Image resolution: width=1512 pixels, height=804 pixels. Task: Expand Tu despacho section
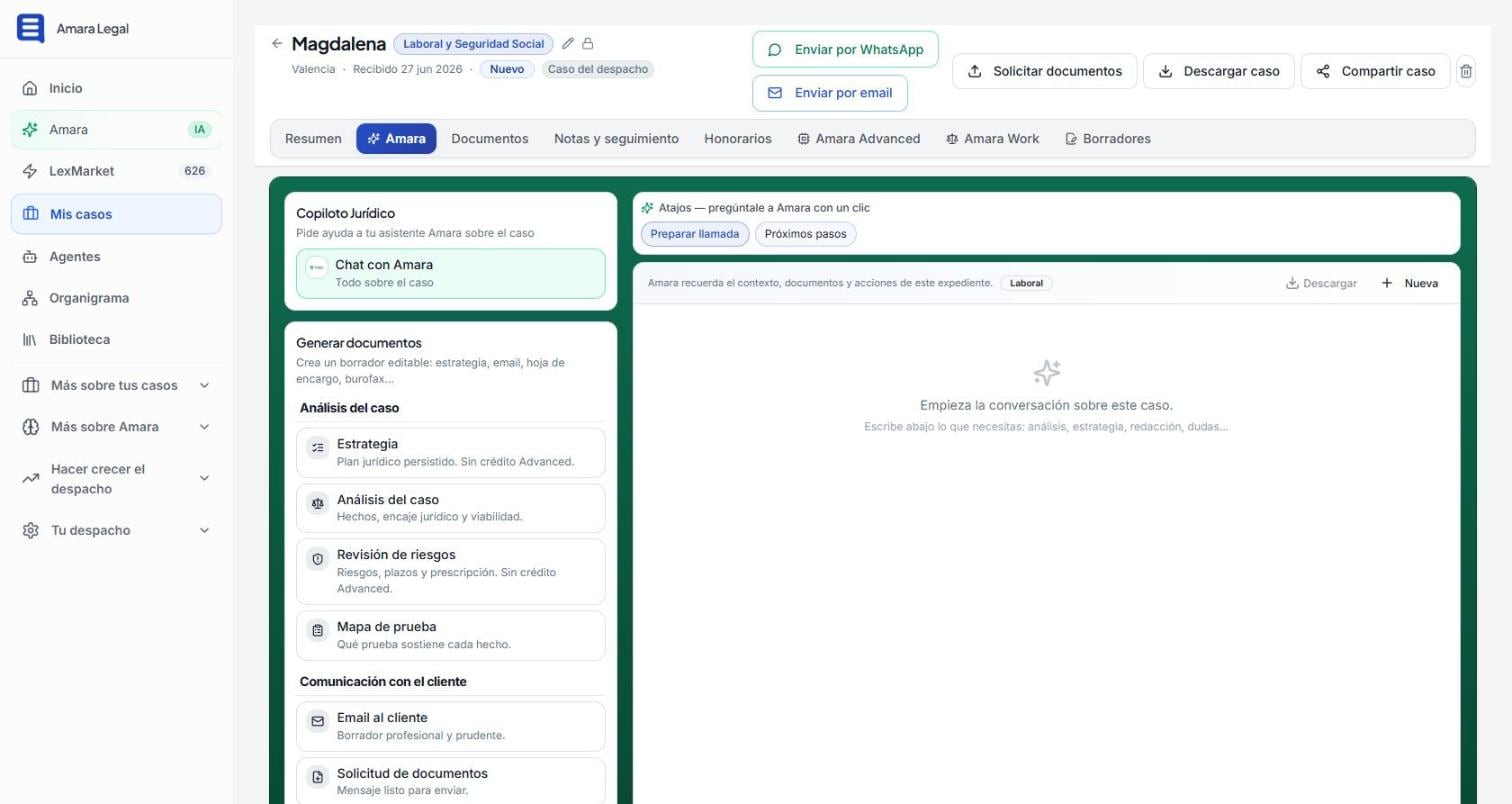116,531
